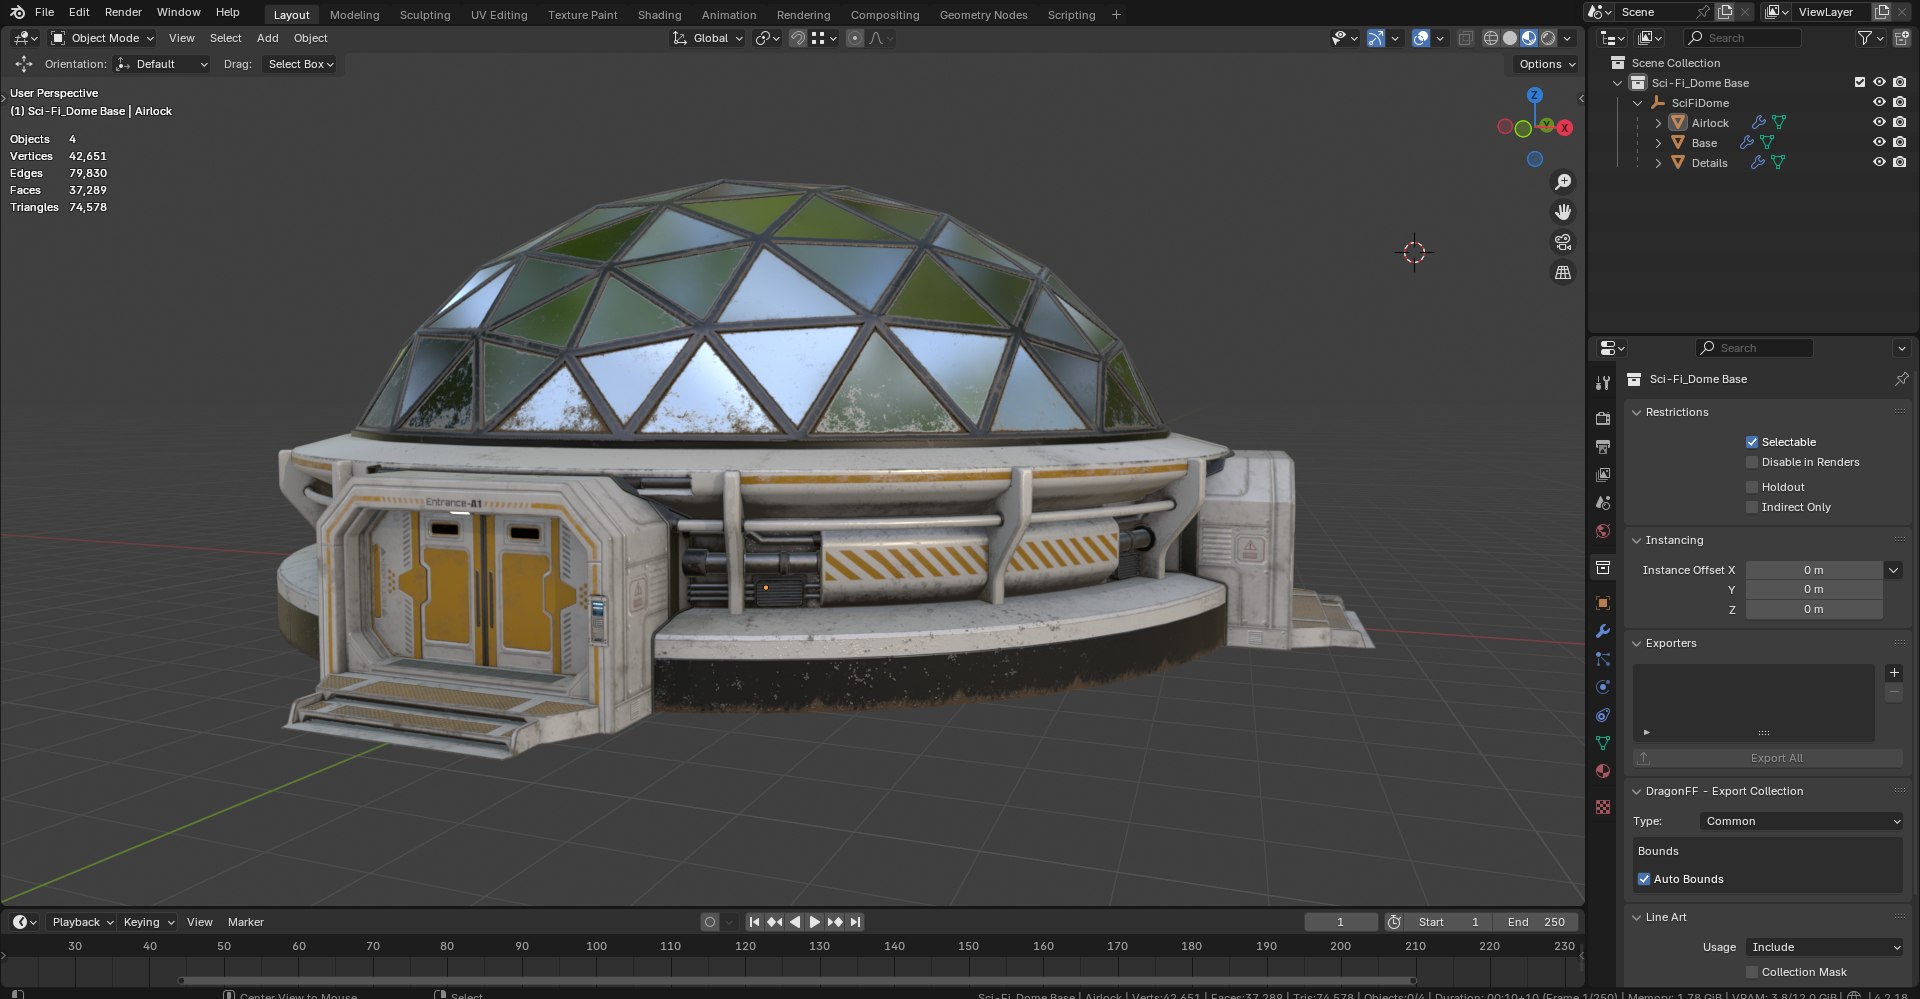The height and width of the screenshot is (999, 1920).
Task: Open the Global transform orientation dropdown
Action: [x=708, y=38]
